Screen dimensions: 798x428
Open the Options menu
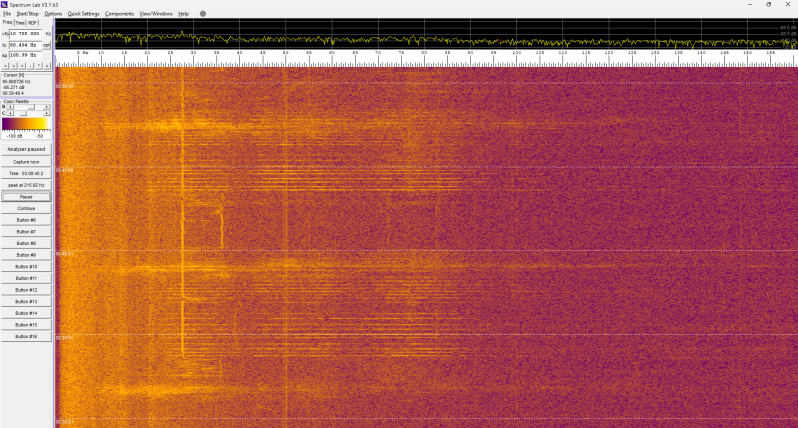click(x=53, y=14)
